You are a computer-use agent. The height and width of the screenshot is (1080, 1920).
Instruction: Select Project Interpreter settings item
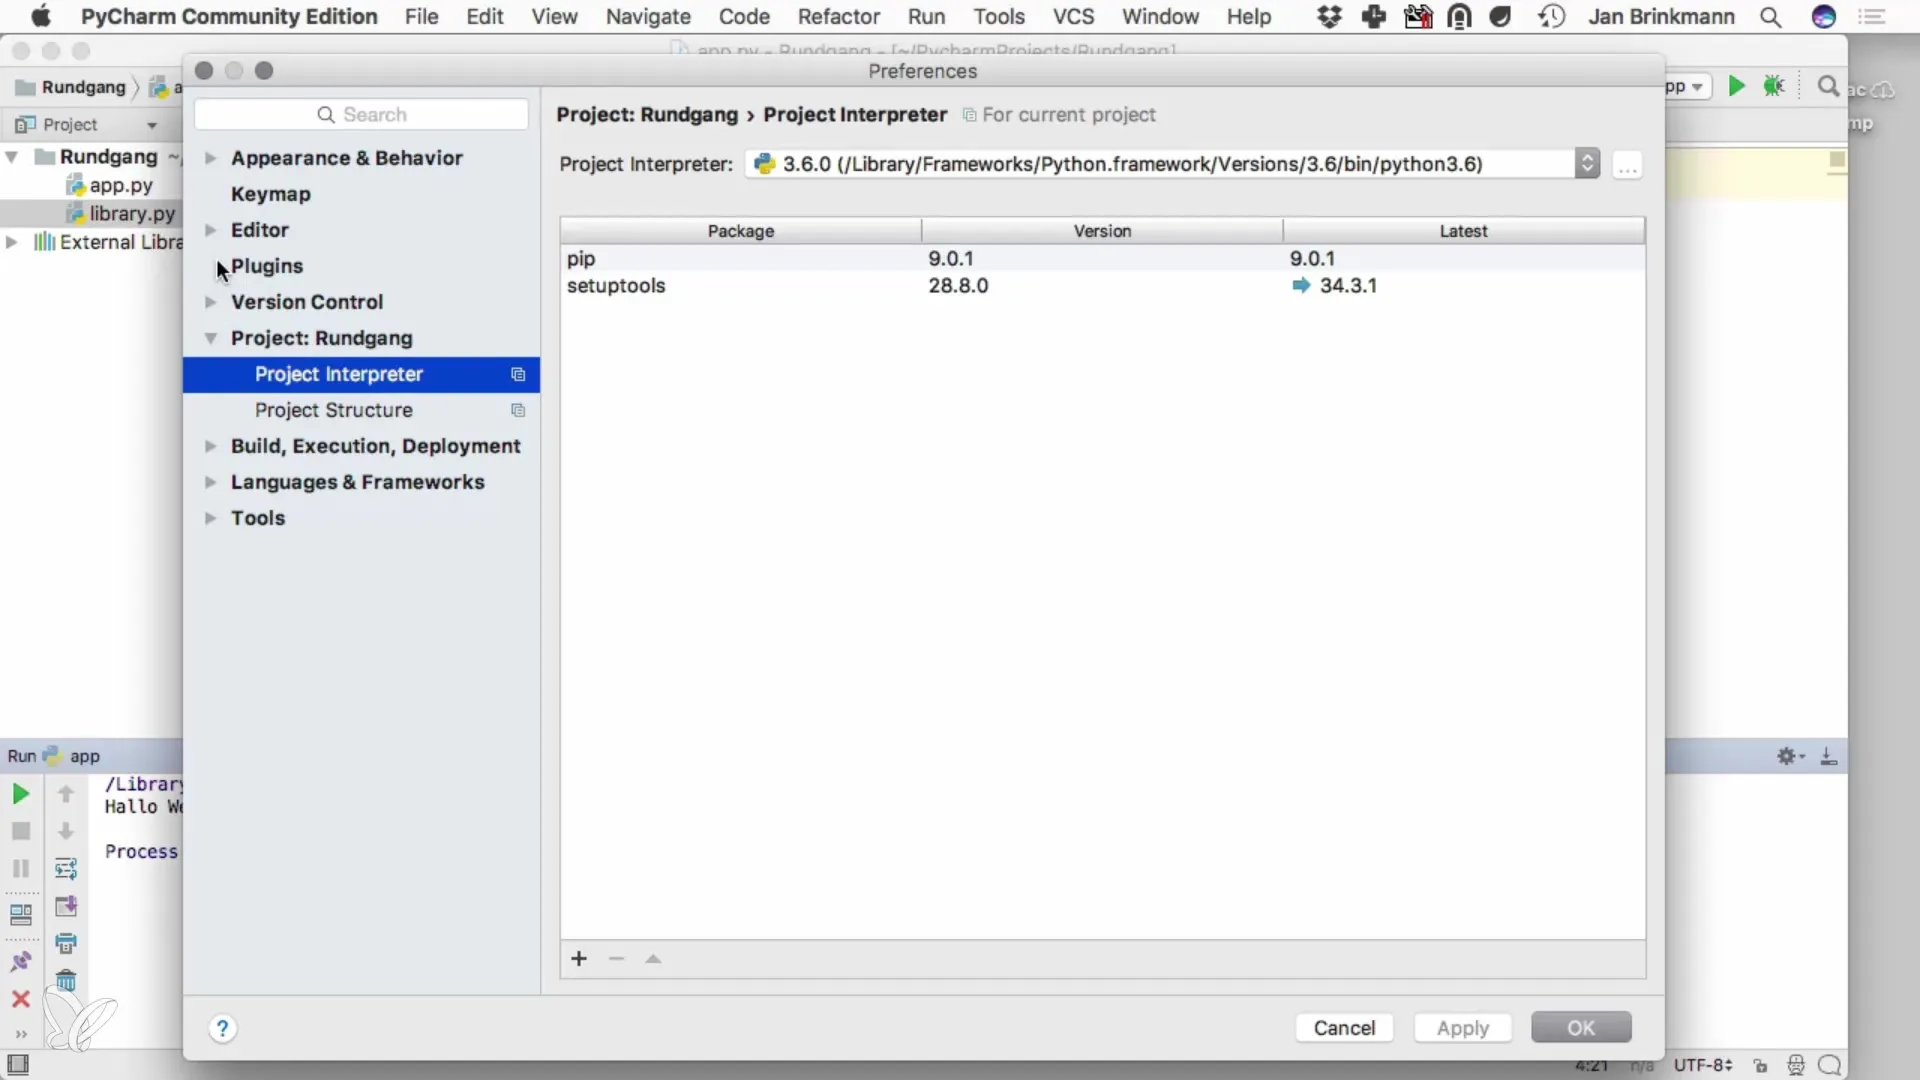(361, 374)
